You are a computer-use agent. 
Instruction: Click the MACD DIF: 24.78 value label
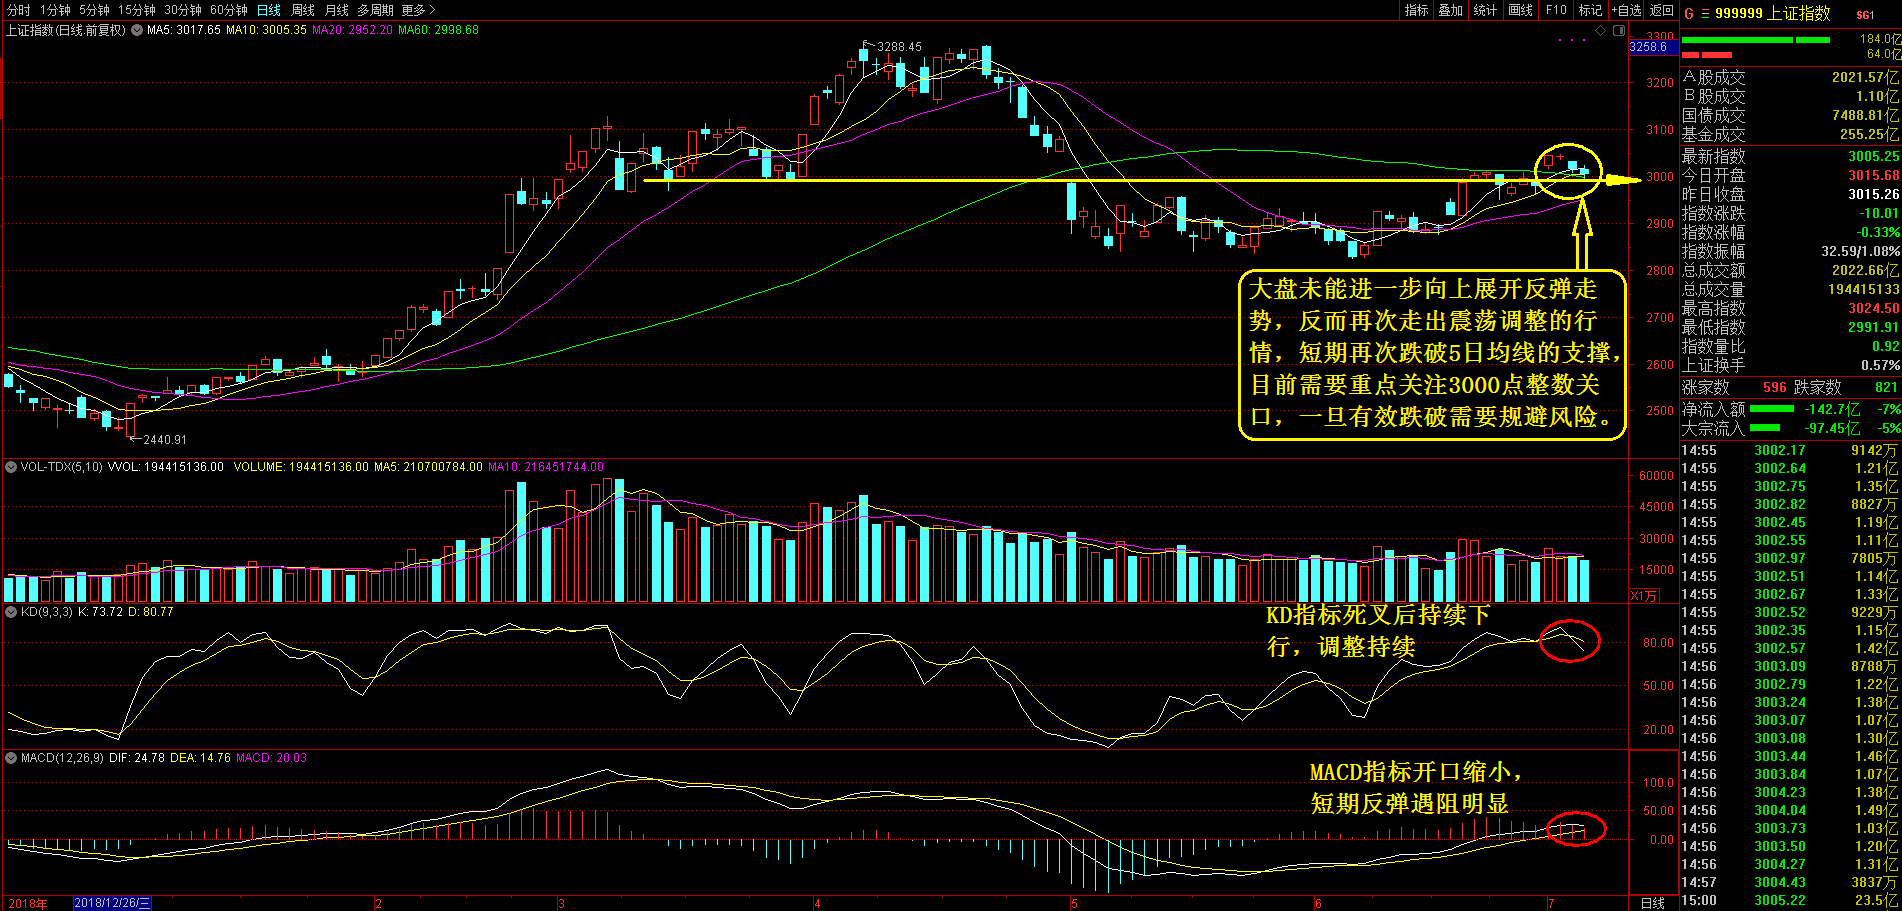[x=137, y=758]
